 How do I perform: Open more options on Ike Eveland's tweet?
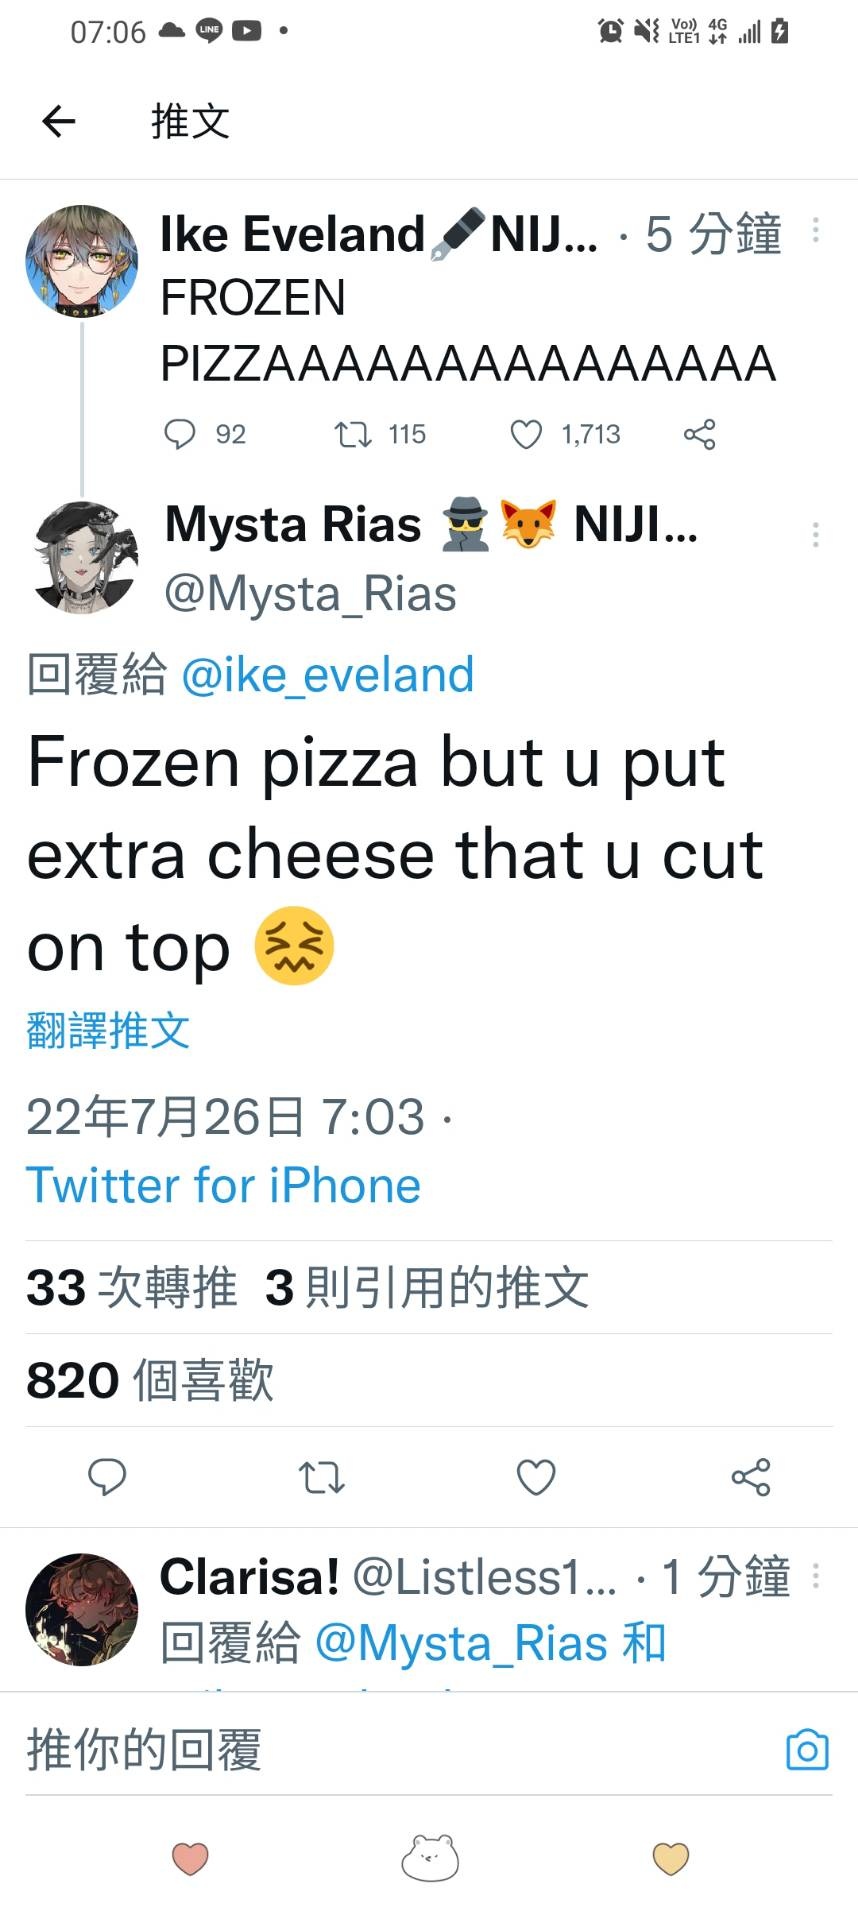tap(816, 230)
